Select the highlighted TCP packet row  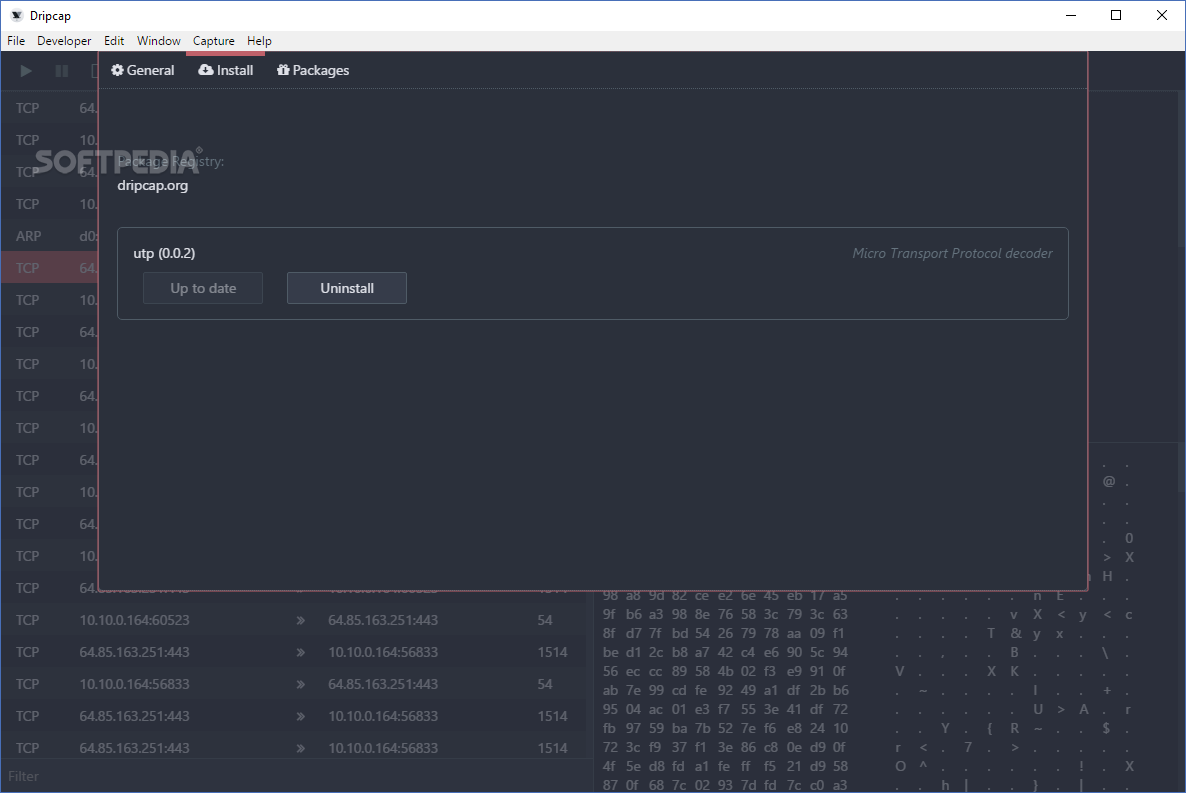tap(49, 268)
